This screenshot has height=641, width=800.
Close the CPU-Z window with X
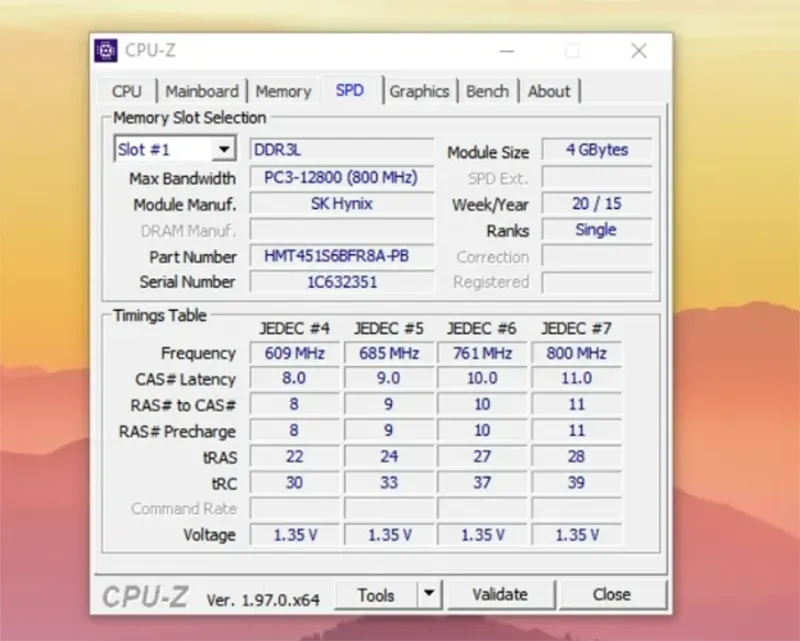[x=639, y=51]
